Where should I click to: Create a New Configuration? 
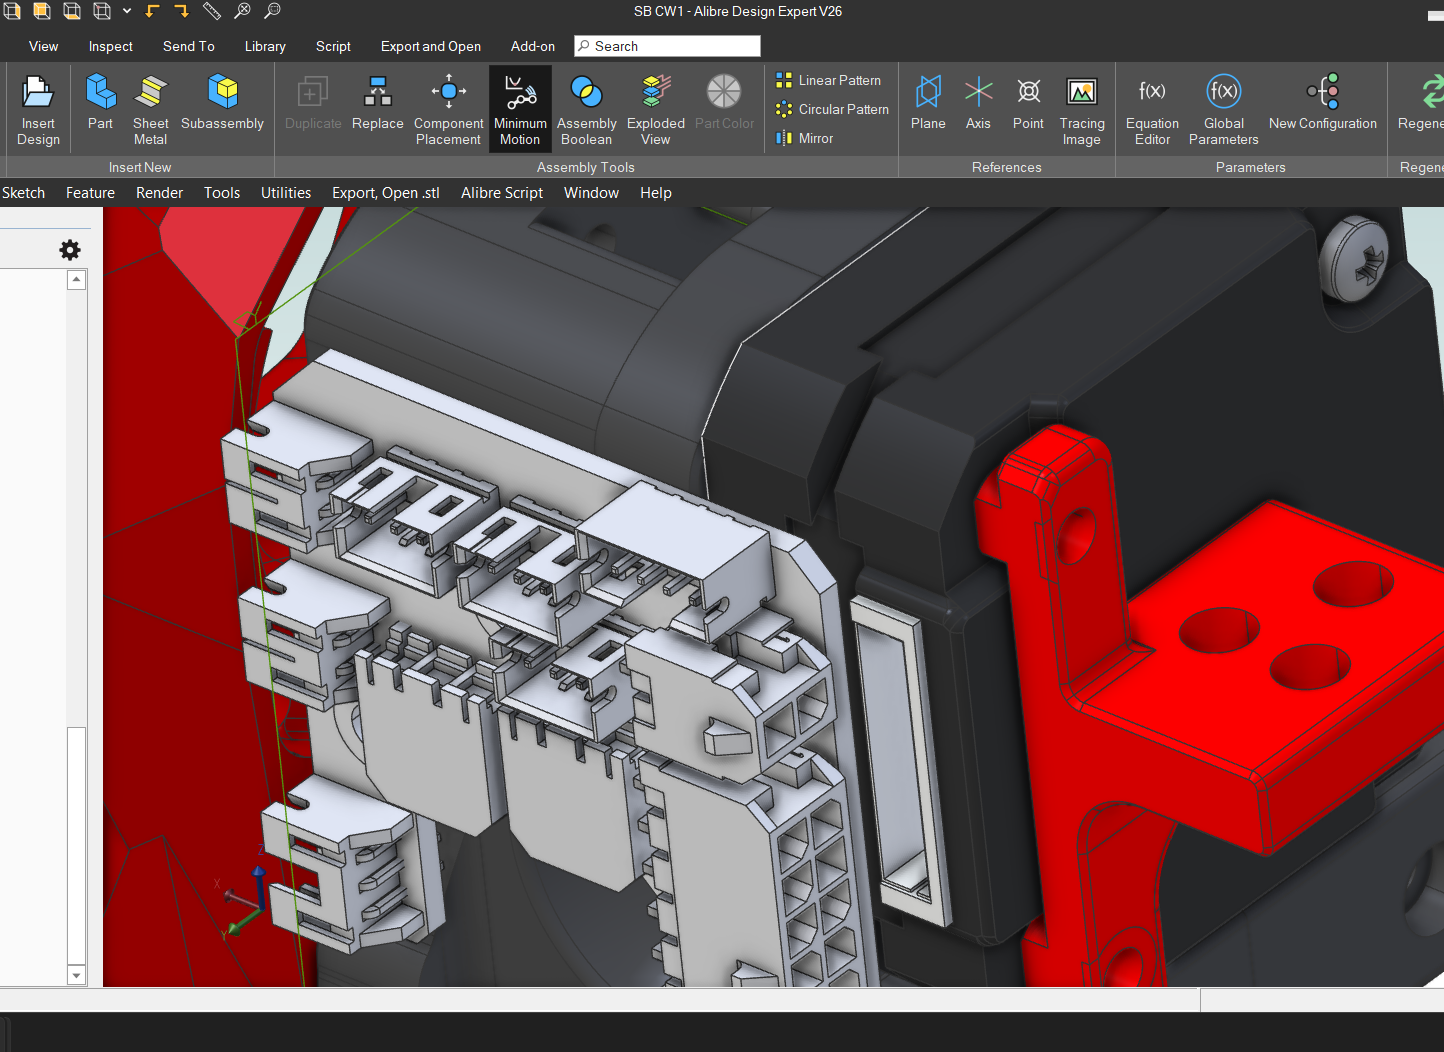(1323, 102)
